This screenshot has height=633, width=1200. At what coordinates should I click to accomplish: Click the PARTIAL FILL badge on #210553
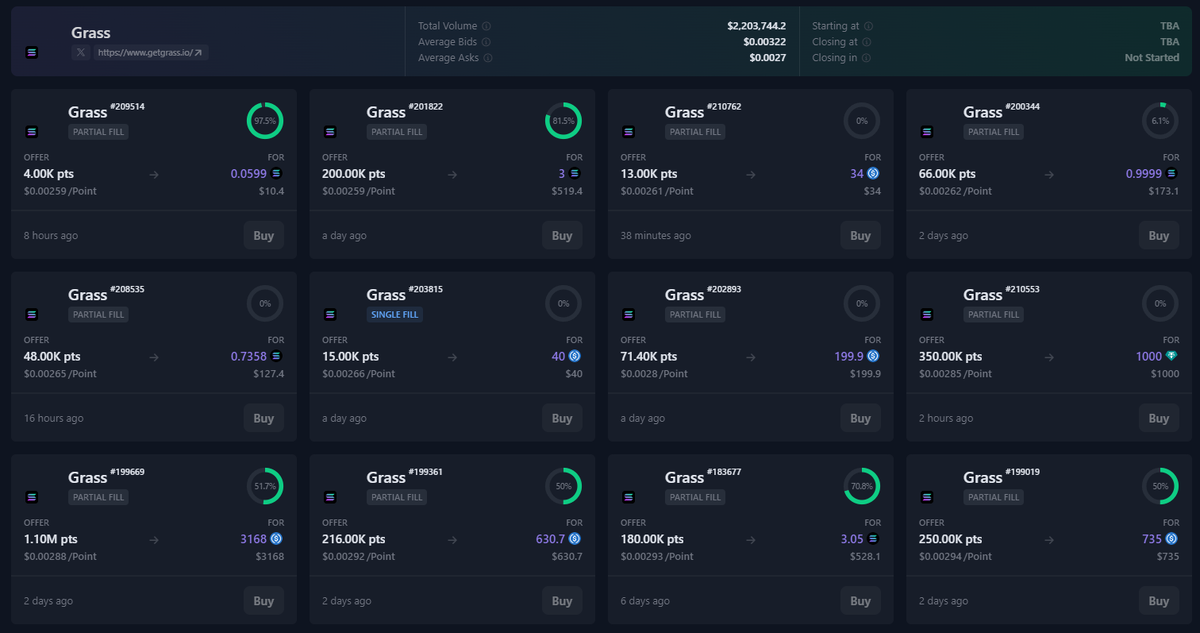click(x=993, y=314)
